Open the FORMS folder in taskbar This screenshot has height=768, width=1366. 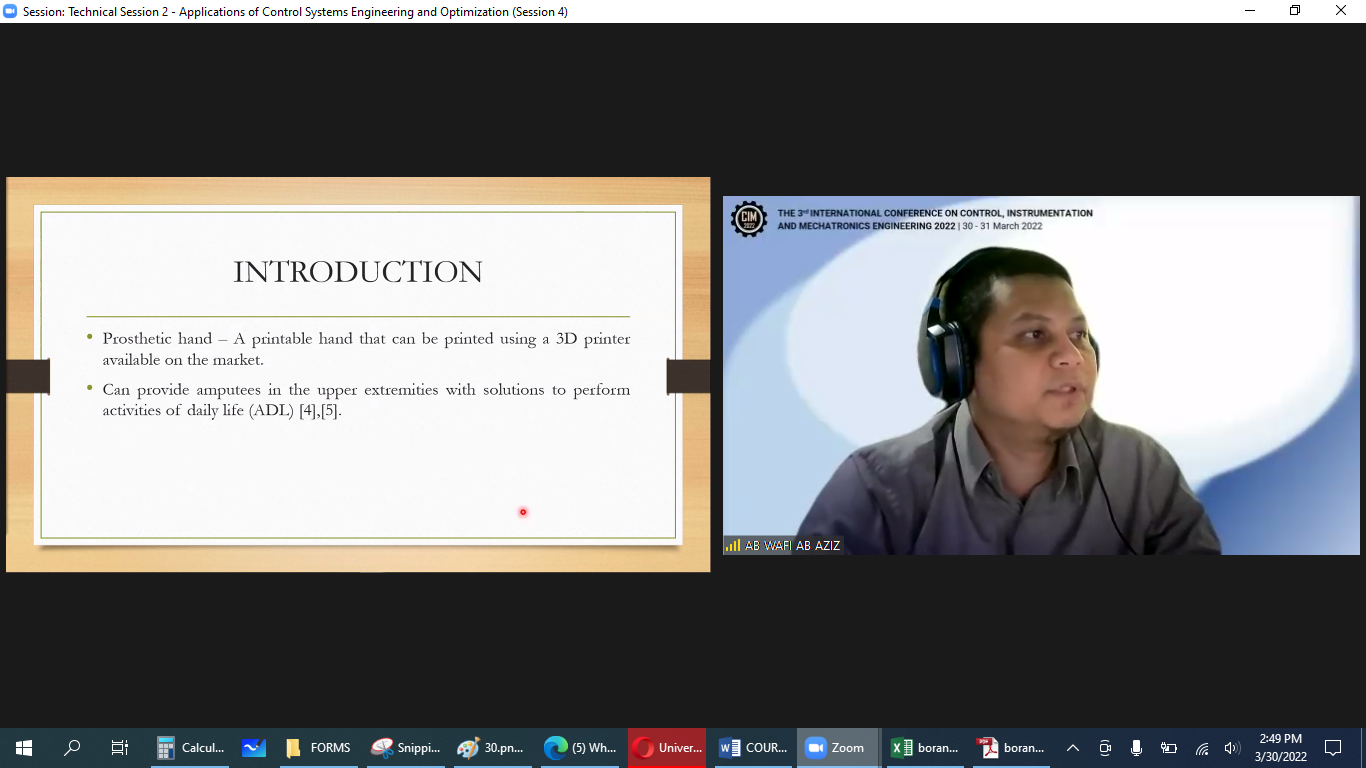(x=318, y=748)
